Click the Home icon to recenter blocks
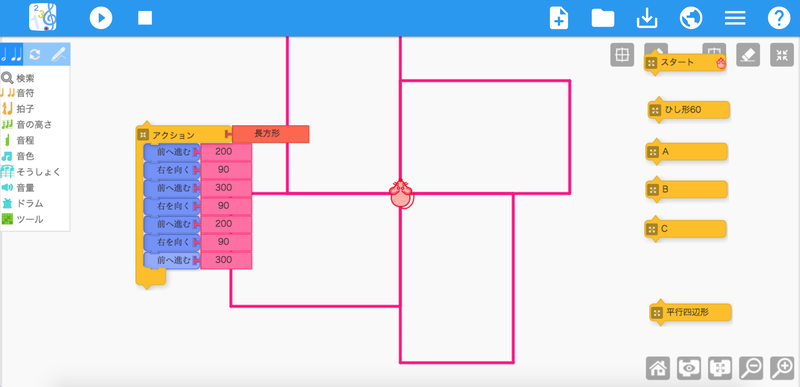The width and height of the screenshot is (800, 387). coord(658,368)
